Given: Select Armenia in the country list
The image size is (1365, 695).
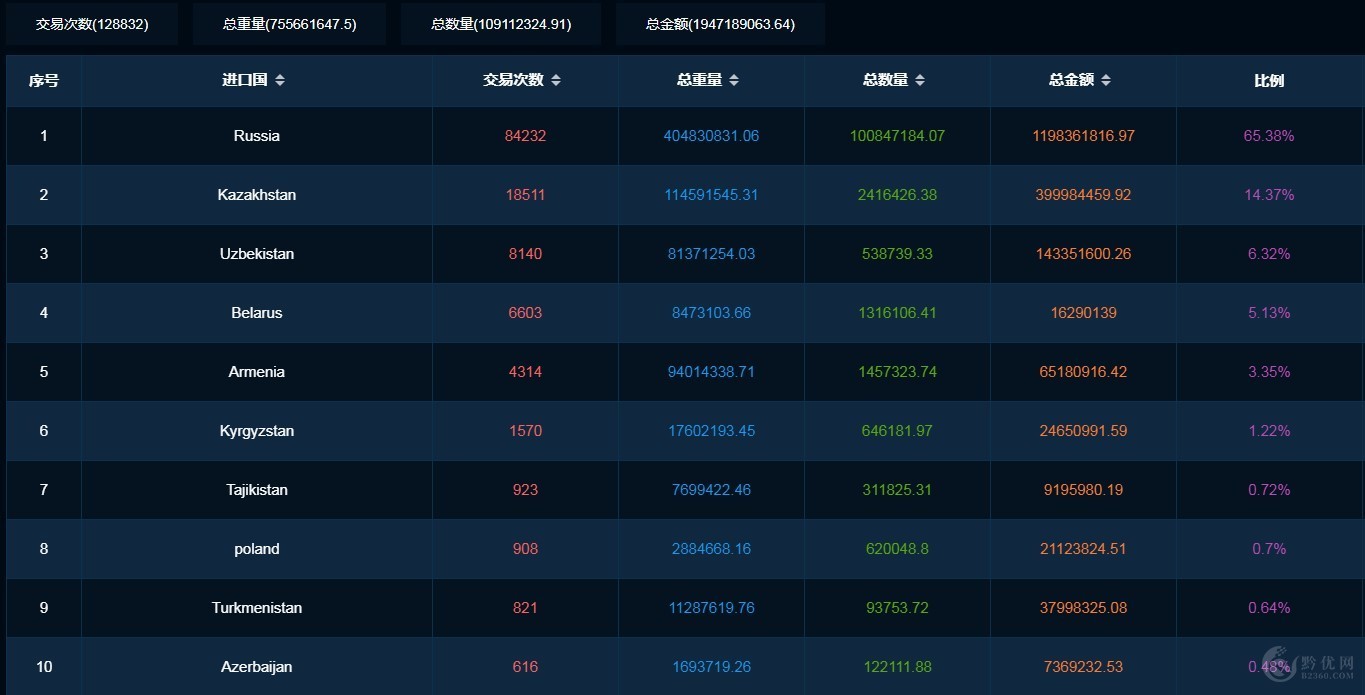Looking at the screenshot, I should [x=257, y=372].
